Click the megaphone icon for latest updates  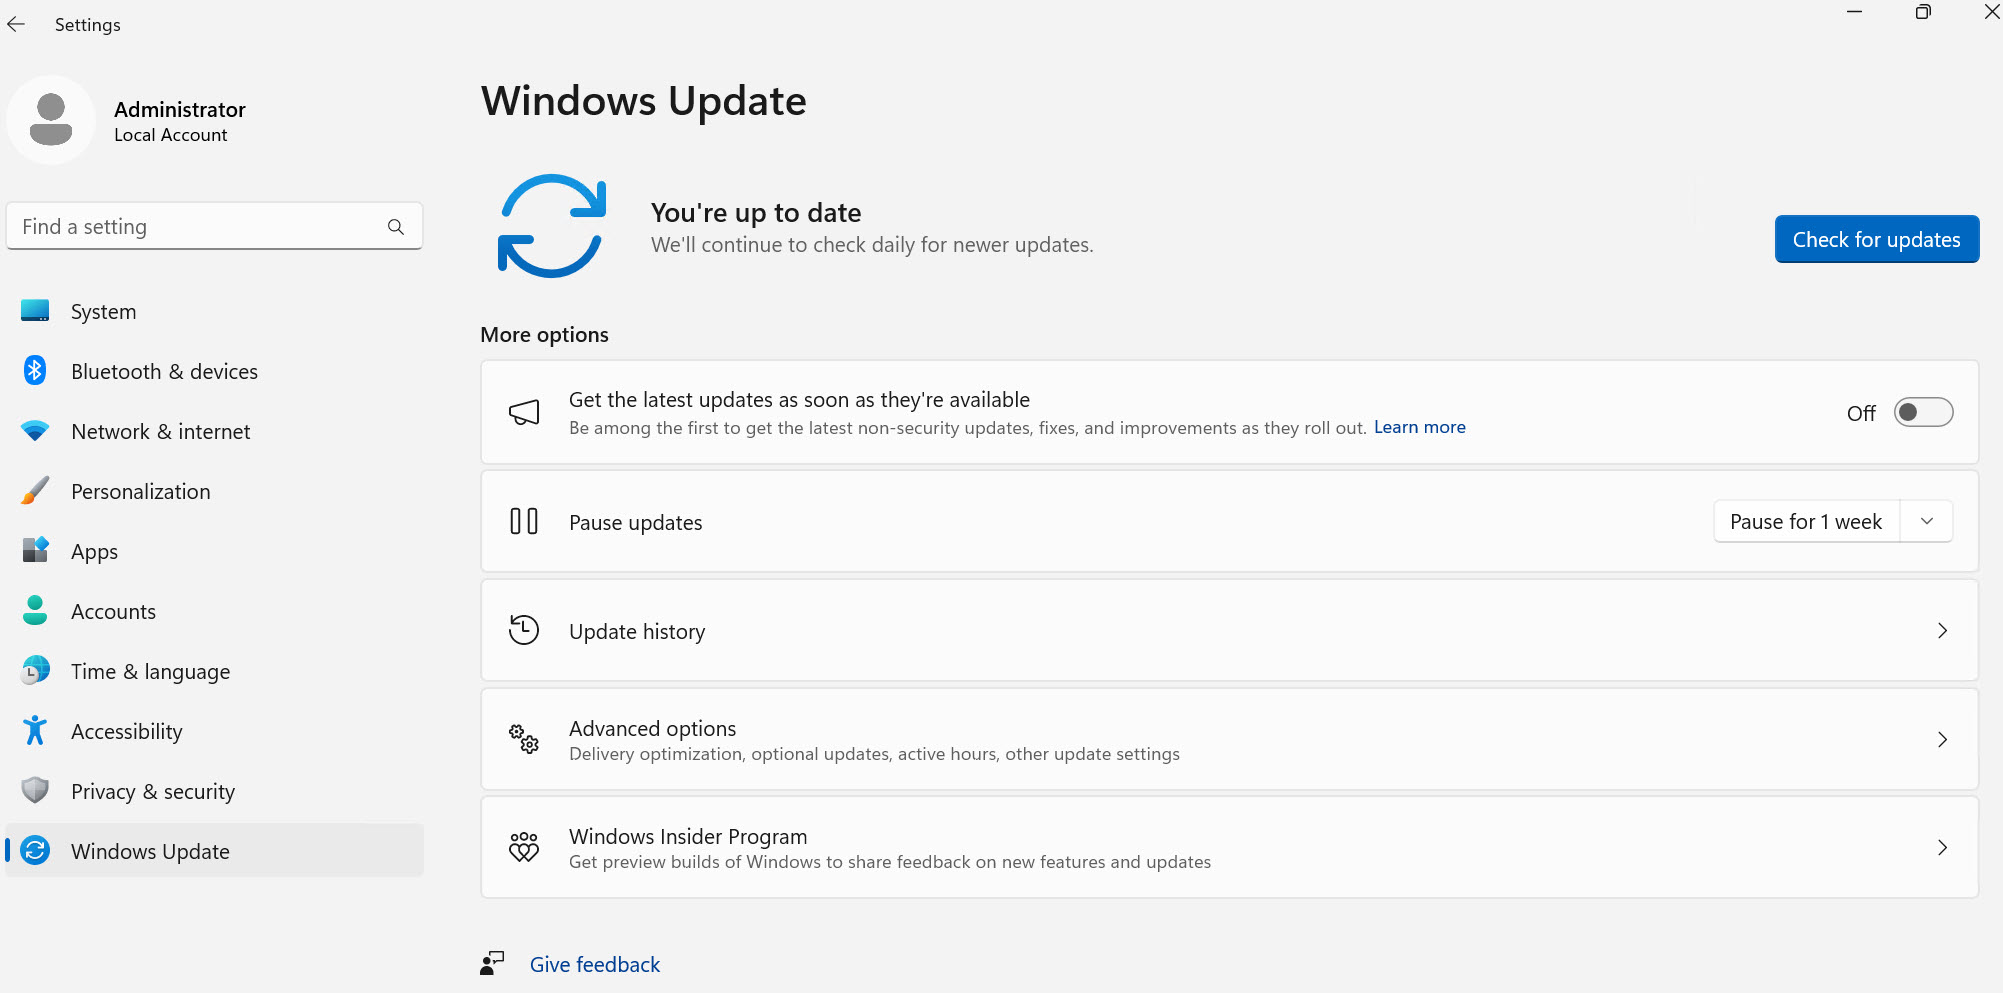click(524, 412)
